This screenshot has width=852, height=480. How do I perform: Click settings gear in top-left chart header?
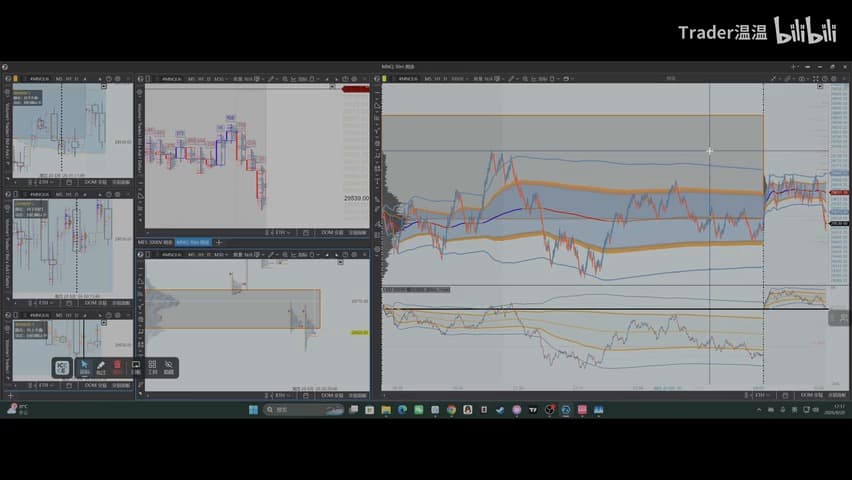pyautogui.click(x=117, y=79)
